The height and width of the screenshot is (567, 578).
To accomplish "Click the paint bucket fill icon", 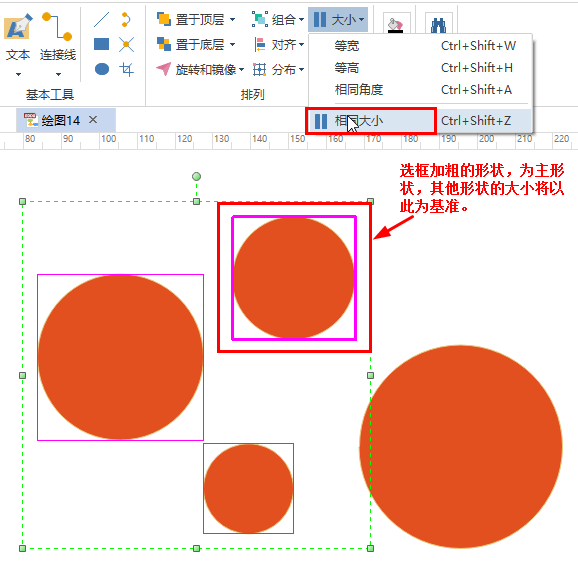I will pyautogui.click(x=396, y=25).
